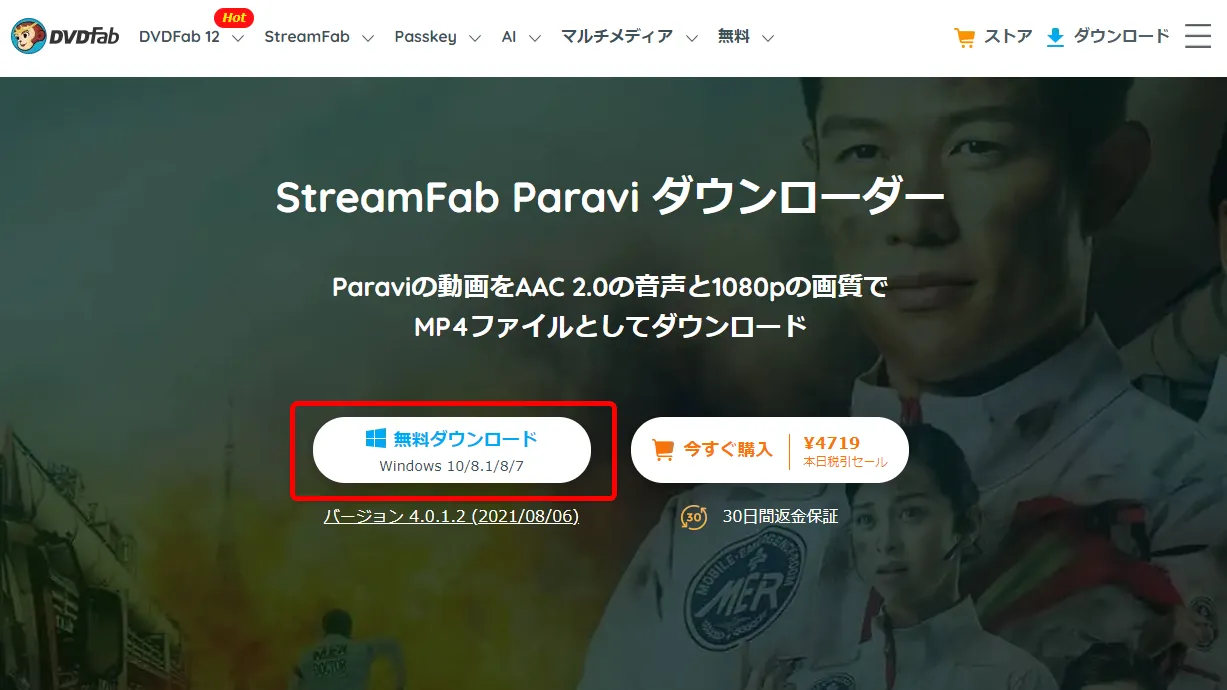Expand the AI dropdown chevron
The image size is (1227, 690).
pyautogui.click(x=535, y=38)
